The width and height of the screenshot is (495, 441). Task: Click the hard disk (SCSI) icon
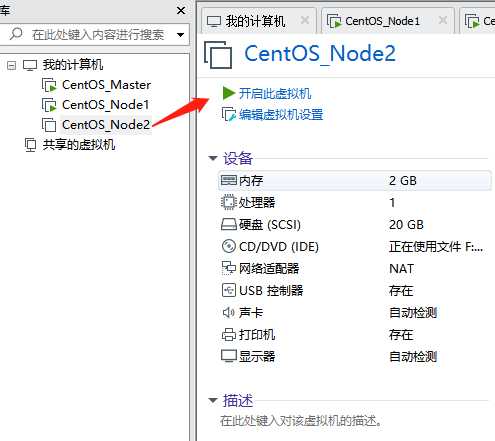229,224
